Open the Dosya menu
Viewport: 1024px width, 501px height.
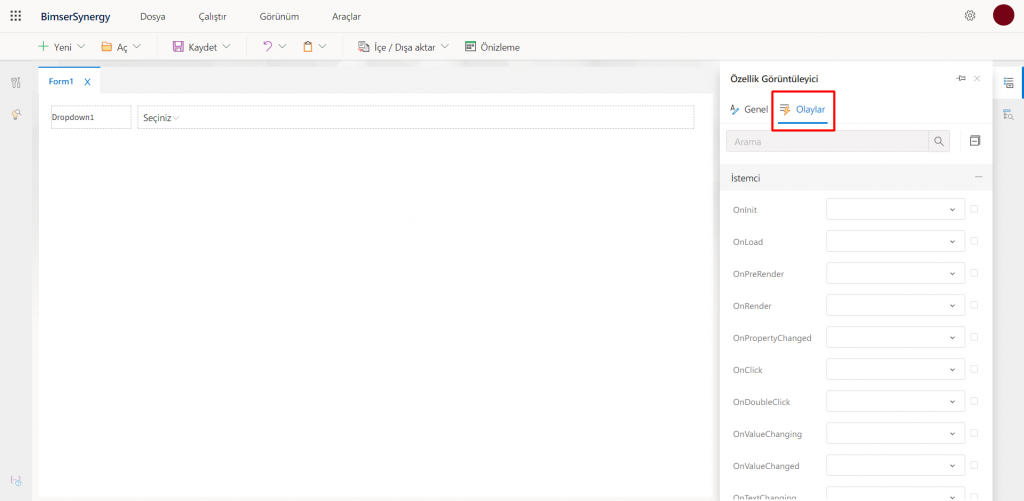152,17
